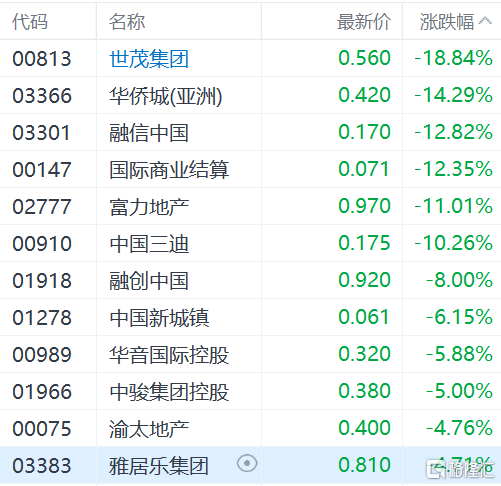
Task: Select the 华音国际控股 stock name
Action: [x=169, y=355]
